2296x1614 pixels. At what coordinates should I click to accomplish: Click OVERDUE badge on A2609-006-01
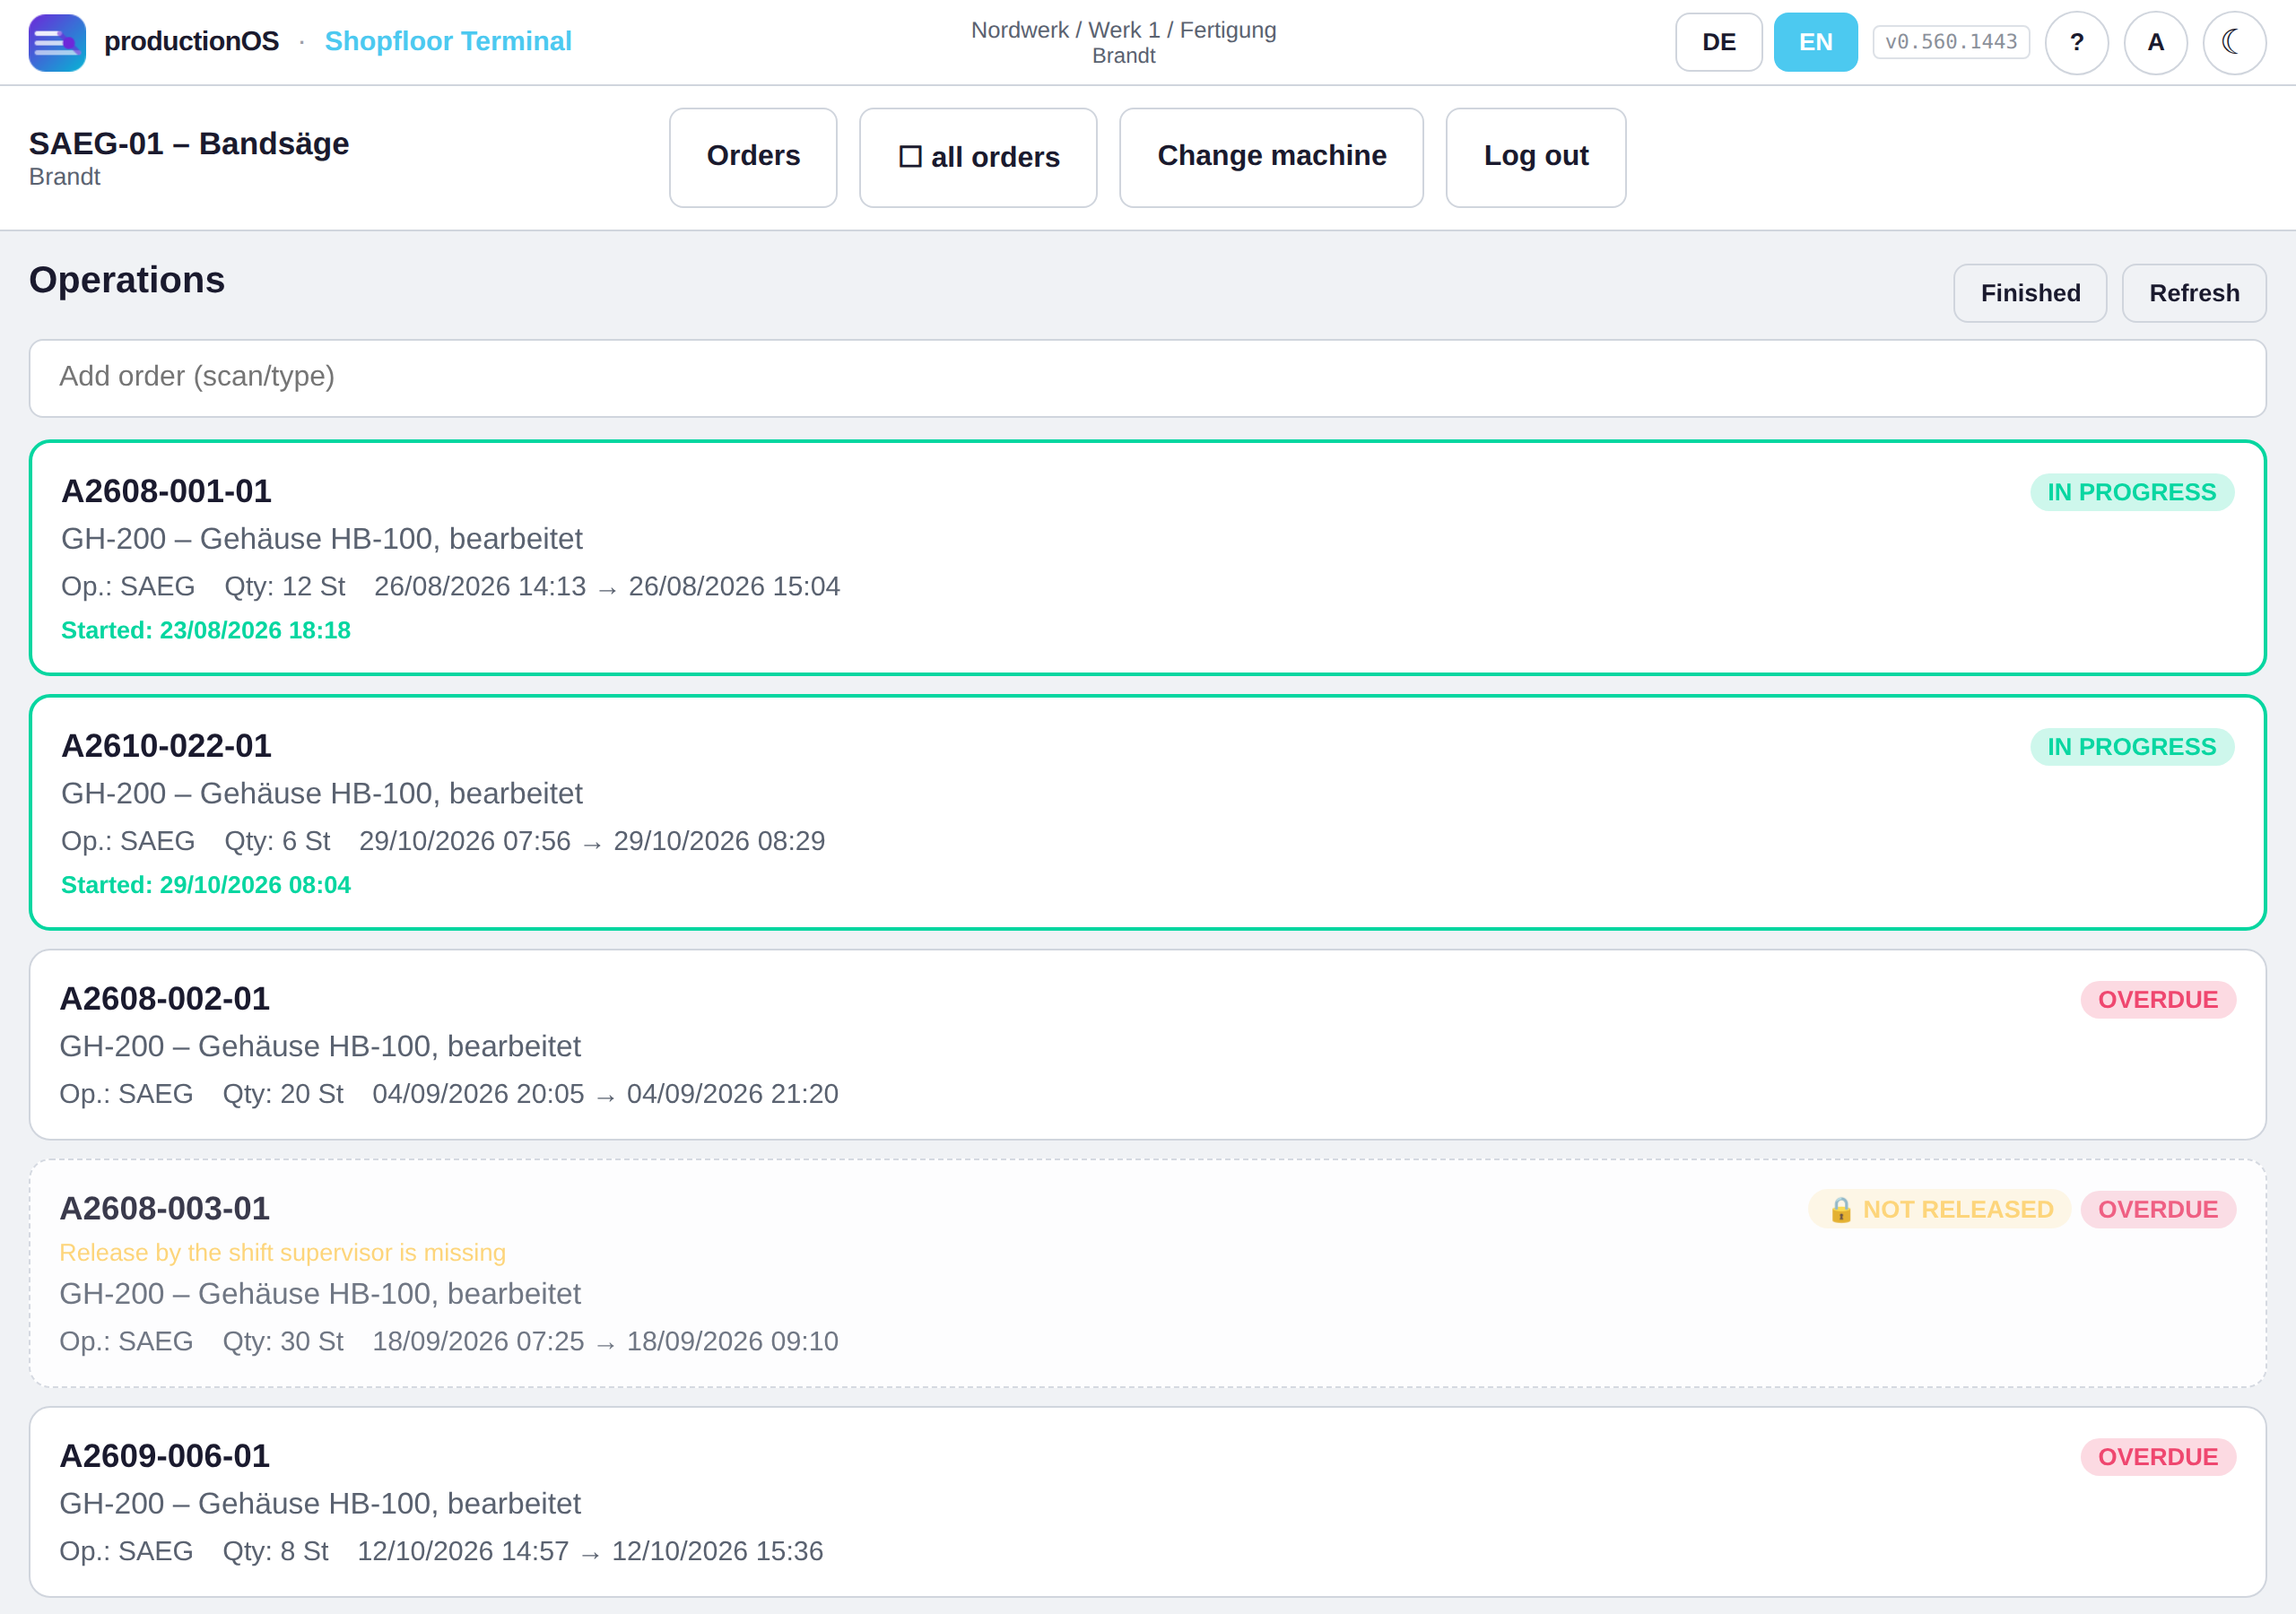click(2158, 1457)
